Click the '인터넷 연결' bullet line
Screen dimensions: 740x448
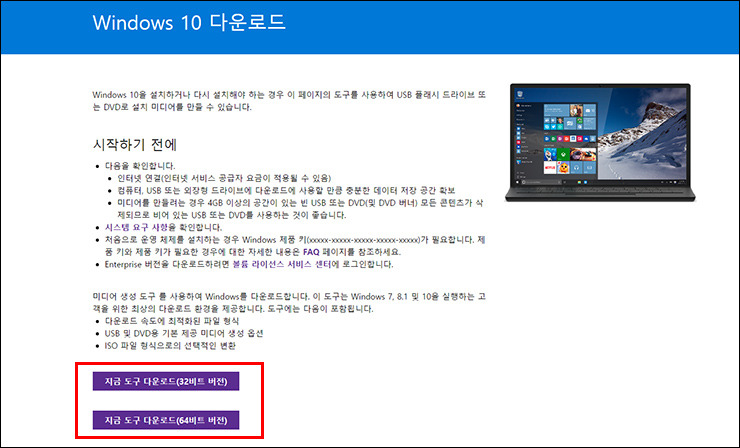click(x=224, y=178)
